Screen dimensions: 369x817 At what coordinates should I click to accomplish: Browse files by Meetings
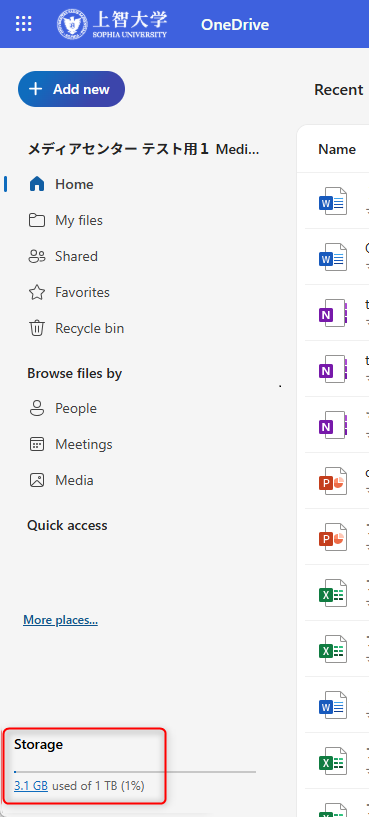tap(70, 444)
